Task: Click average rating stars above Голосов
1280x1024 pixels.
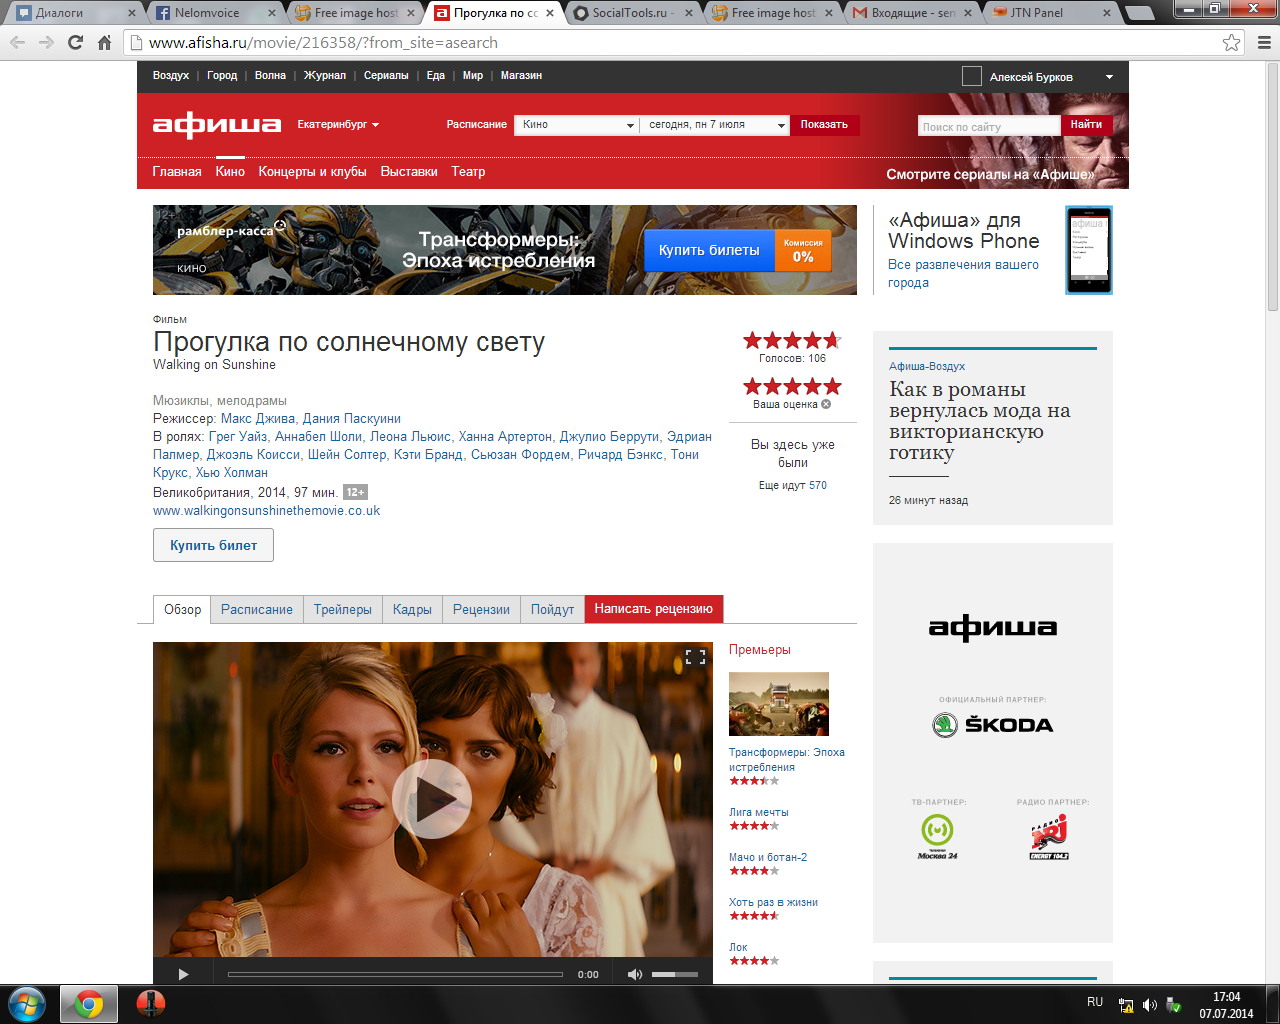Action: coord(792,340)
